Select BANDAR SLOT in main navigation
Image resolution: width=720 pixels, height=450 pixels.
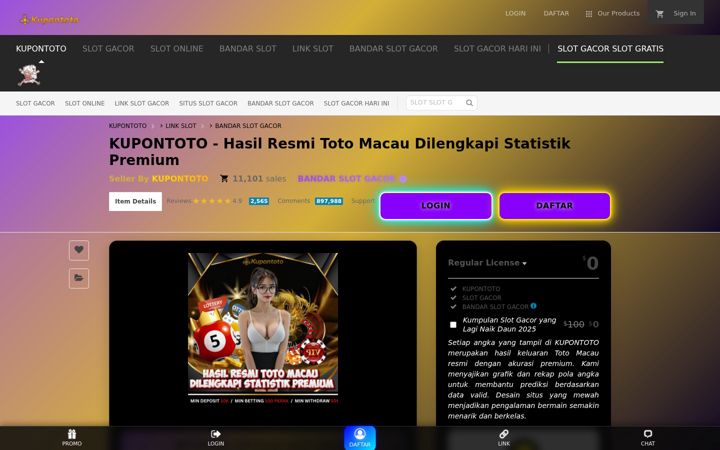248,49
